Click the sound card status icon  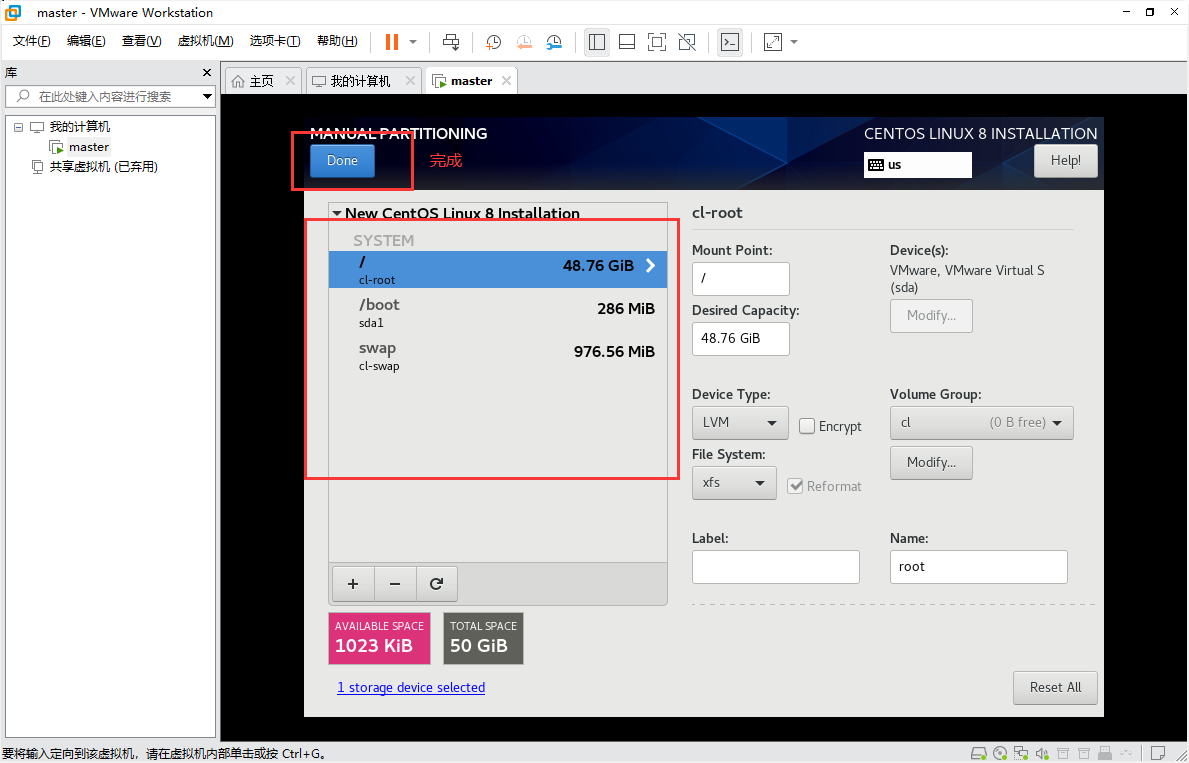click(1042, 753)
